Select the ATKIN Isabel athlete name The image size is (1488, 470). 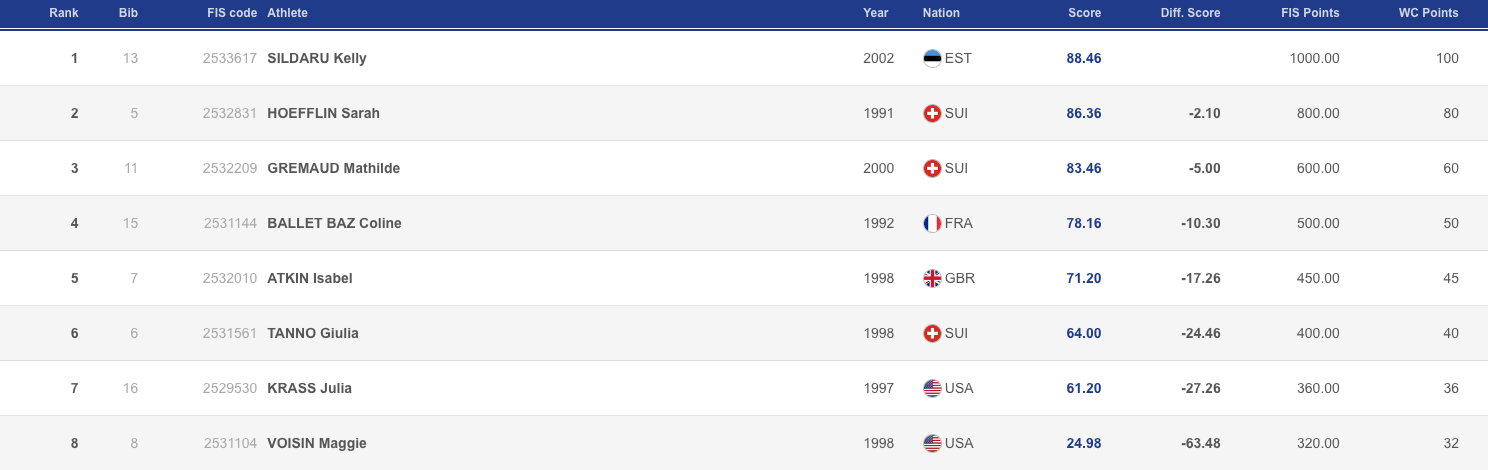[310, 278]
